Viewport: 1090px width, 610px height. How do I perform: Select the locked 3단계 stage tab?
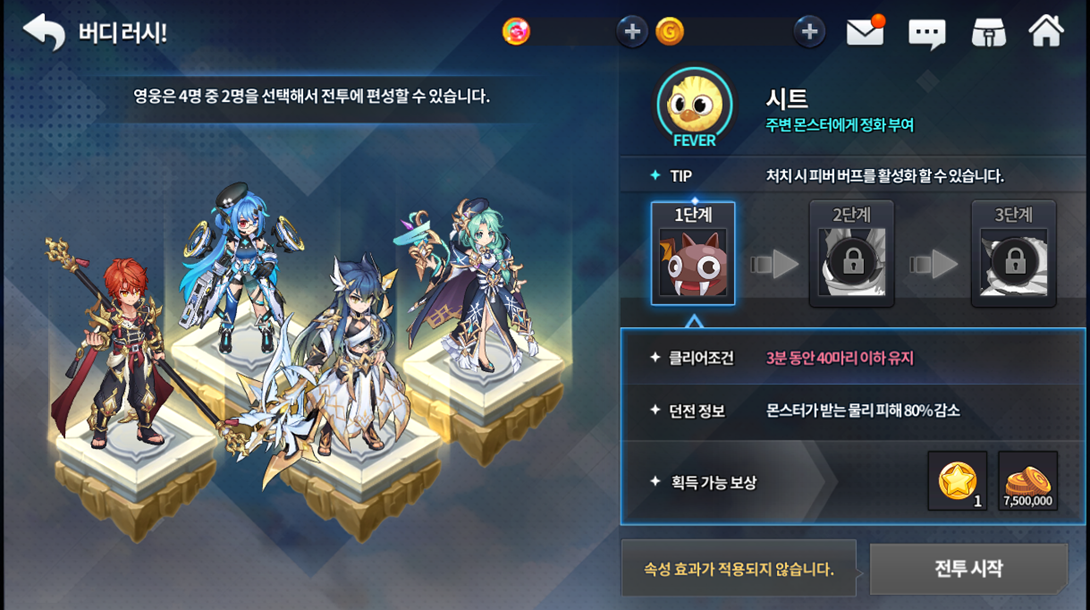click(1014, 254)
